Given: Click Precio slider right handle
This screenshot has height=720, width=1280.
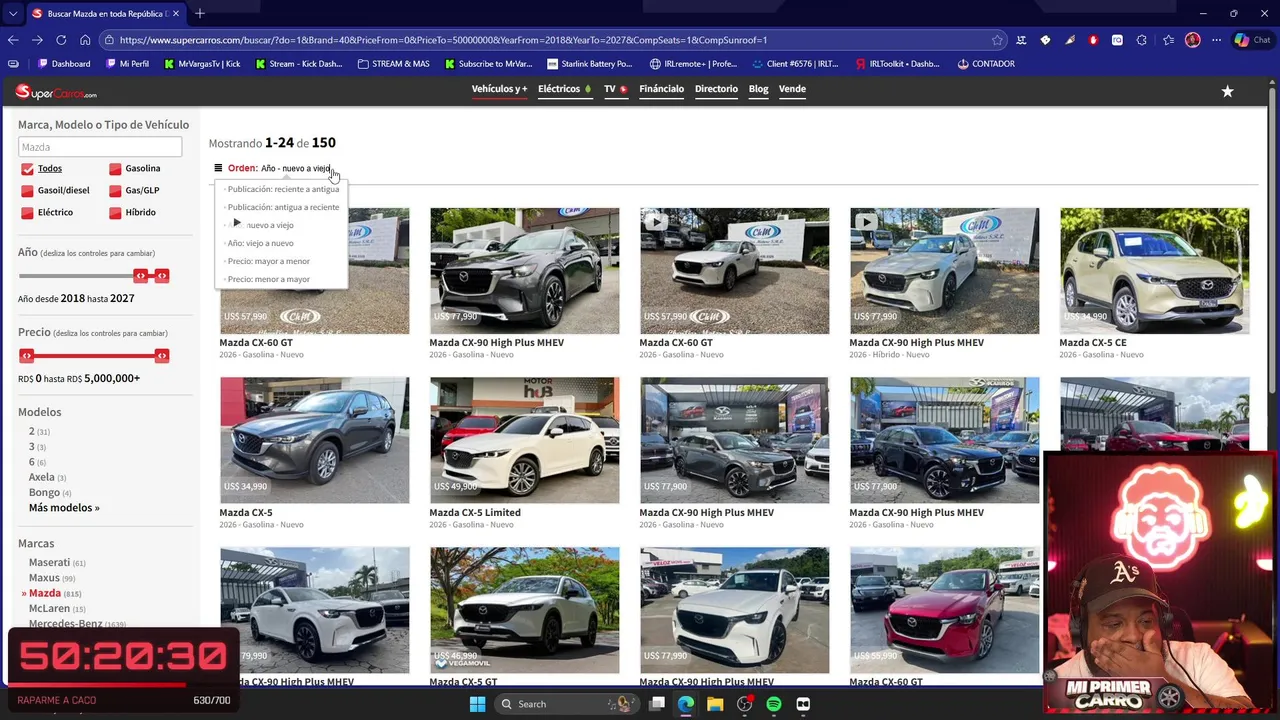Looking at the screenshot, I should (x=162, y=356).
